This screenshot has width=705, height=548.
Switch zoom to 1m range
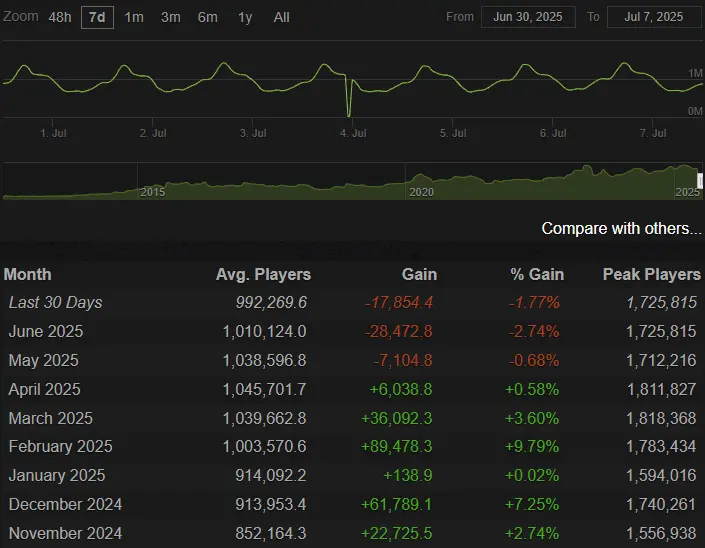click(133, 17)
